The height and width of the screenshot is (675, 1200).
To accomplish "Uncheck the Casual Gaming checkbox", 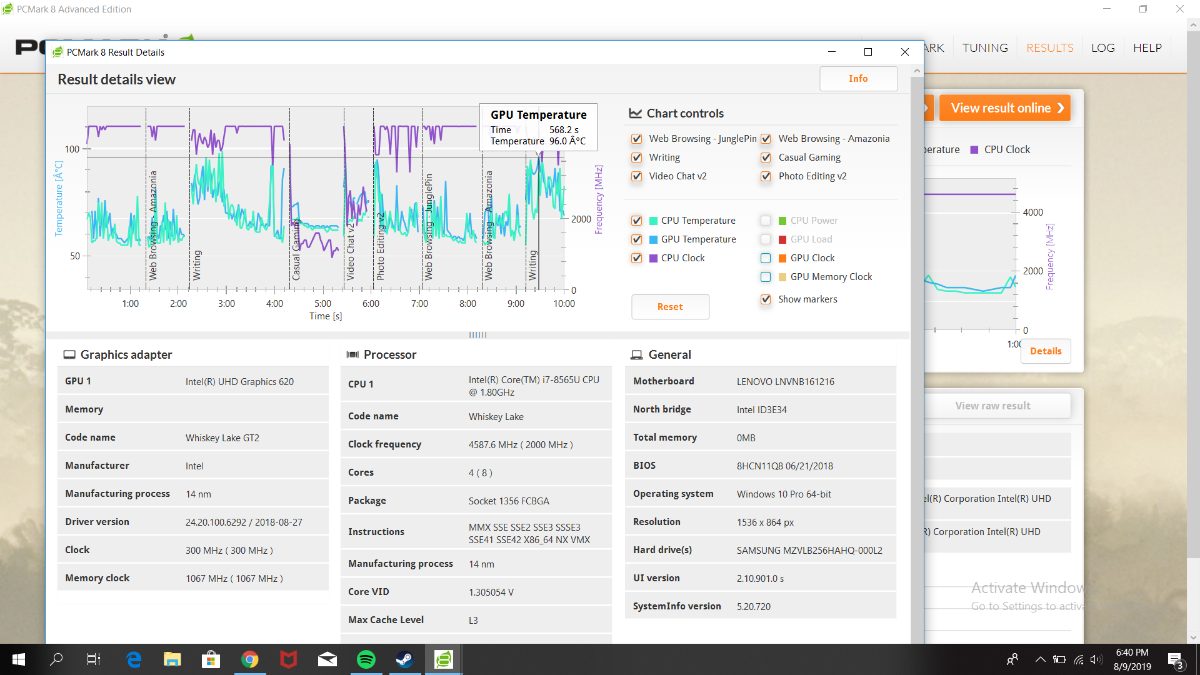I will (766, 158).
